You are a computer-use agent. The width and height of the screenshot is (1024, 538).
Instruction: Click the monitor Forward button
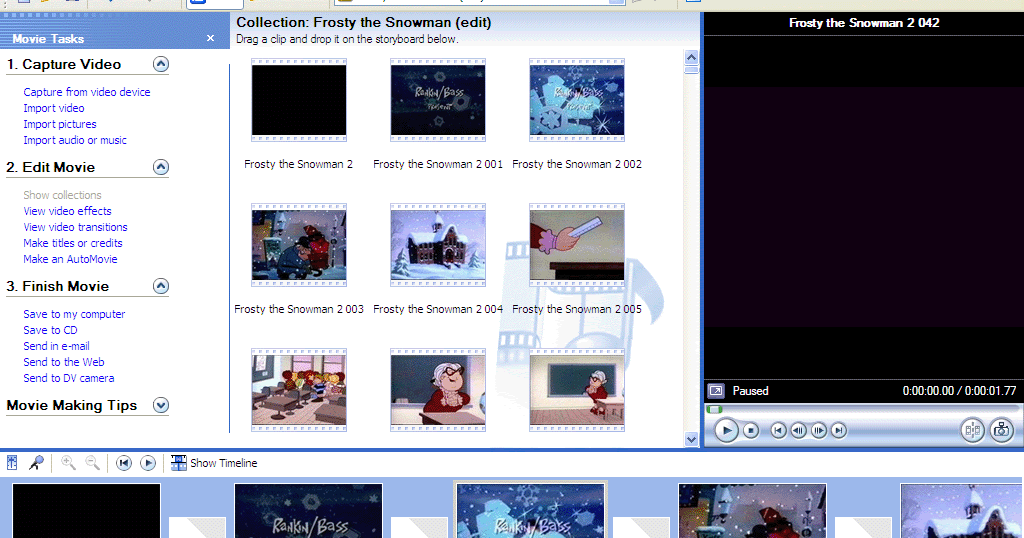point(839,430)
